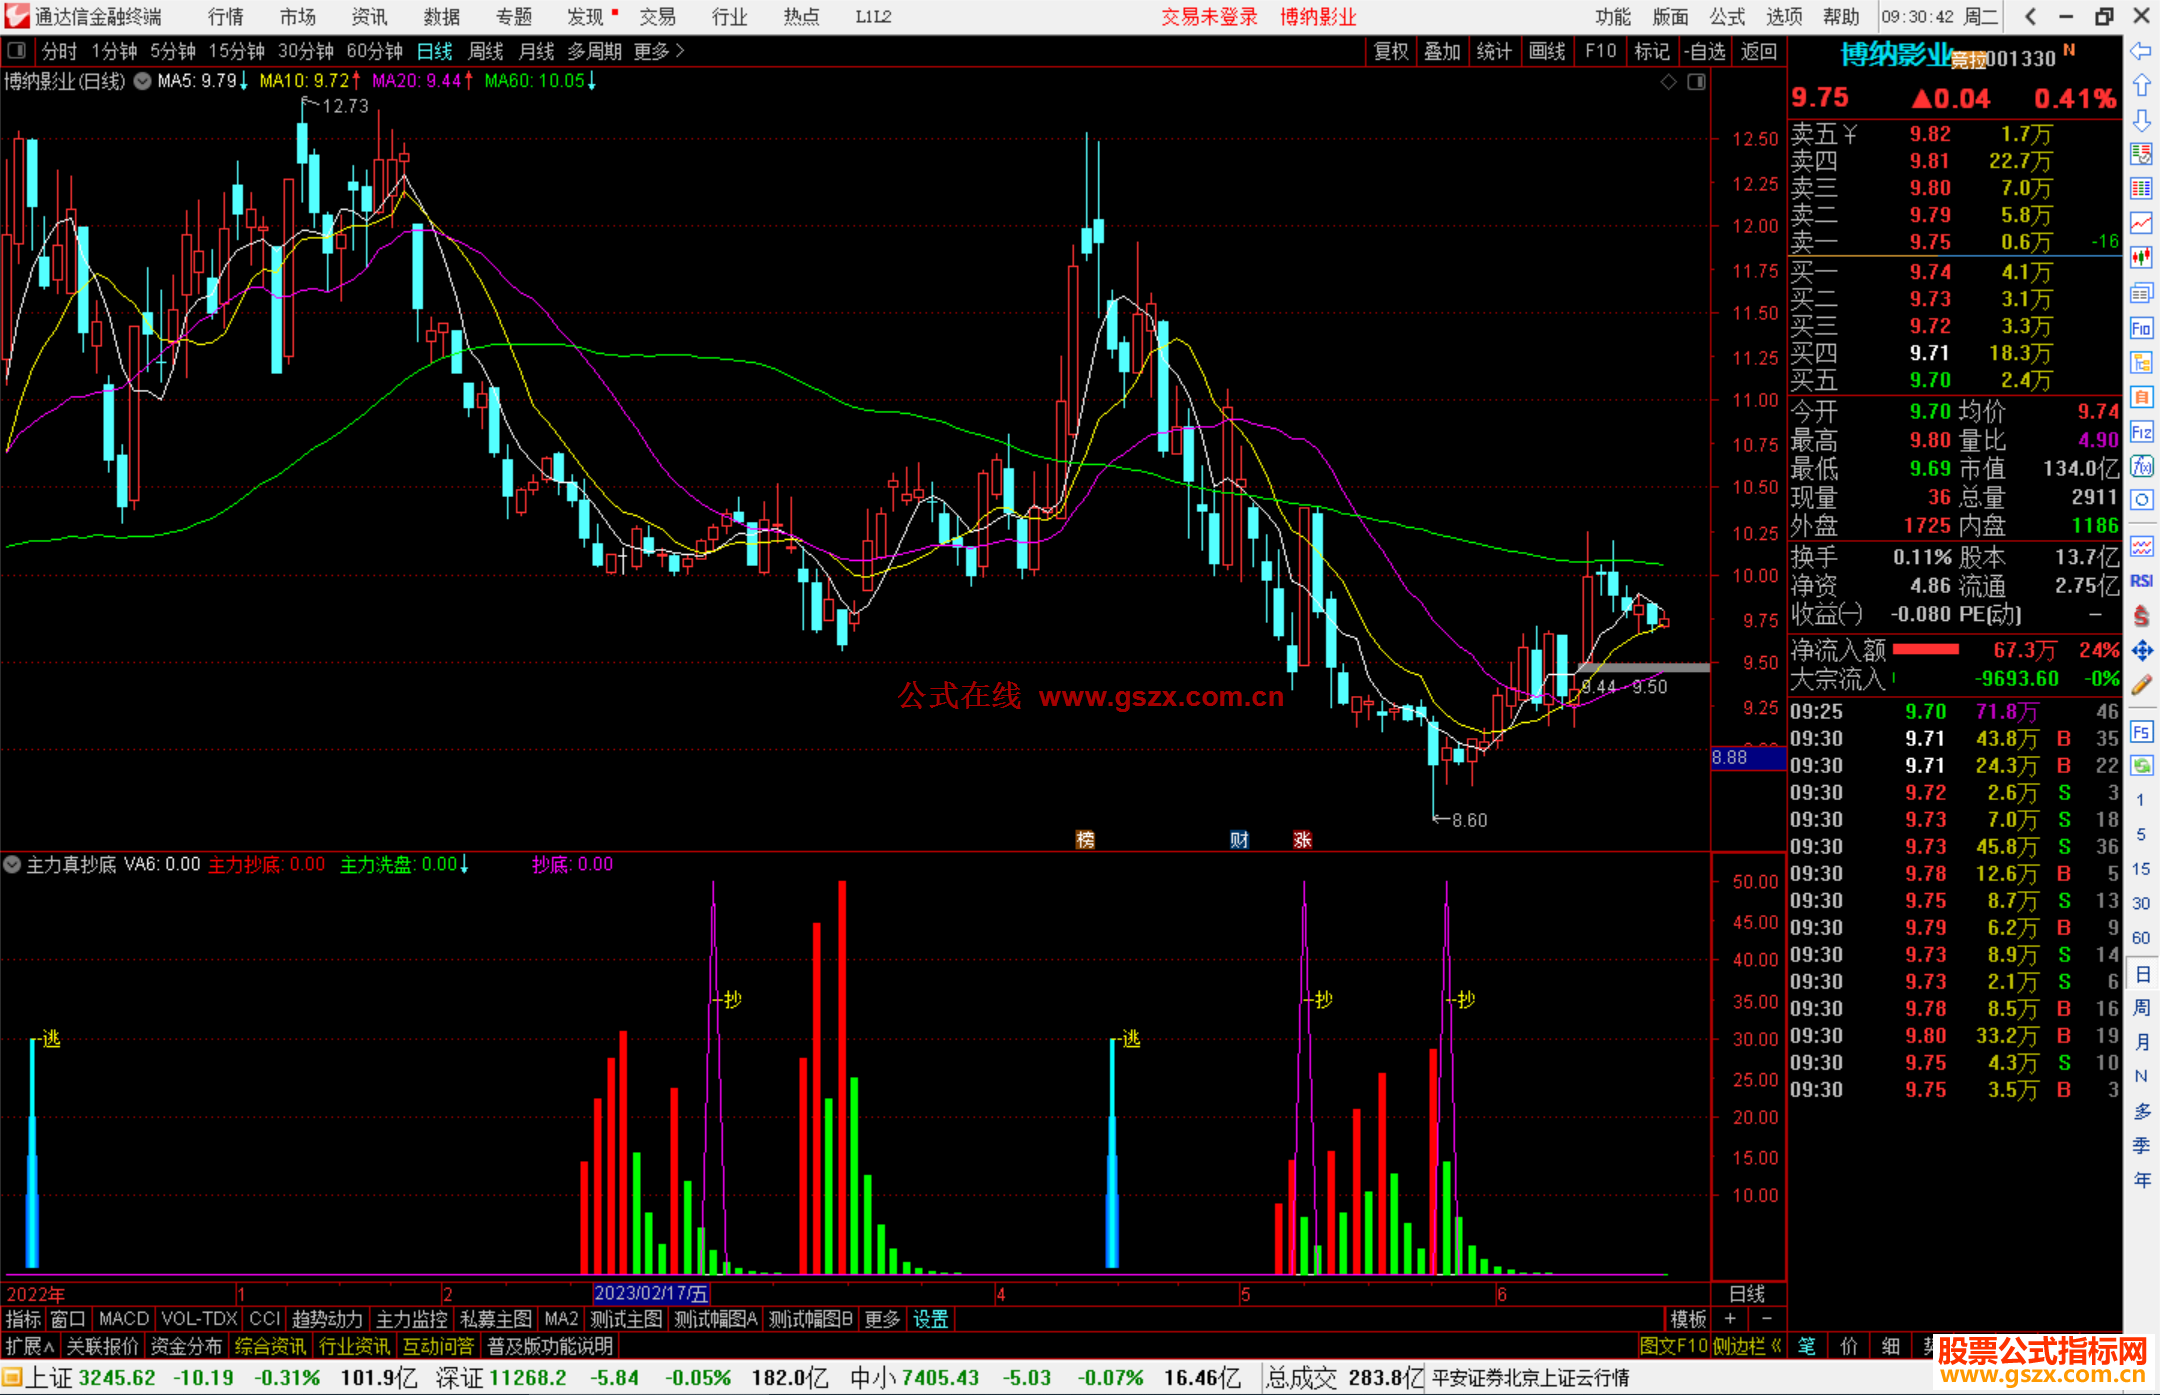This screenshot has height=1395, width=2160.
Task: Click the 2023/02/17 date marker on timeline
Action: click(651, 1294)
